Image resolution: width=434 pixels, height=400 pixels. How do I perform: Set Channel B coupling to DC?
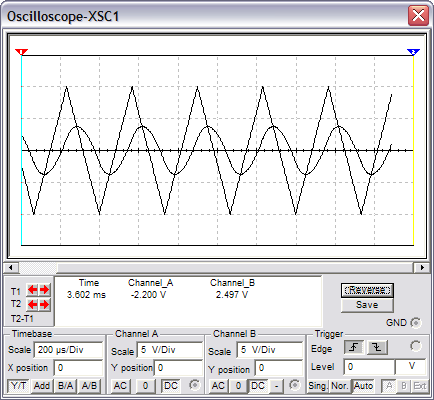click(258, 386)
